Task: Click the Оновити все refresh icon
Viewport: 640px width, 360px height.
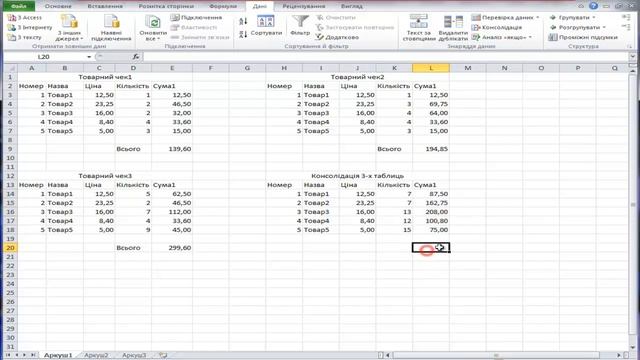Action: pyautogui.click(x=153, y=22)
